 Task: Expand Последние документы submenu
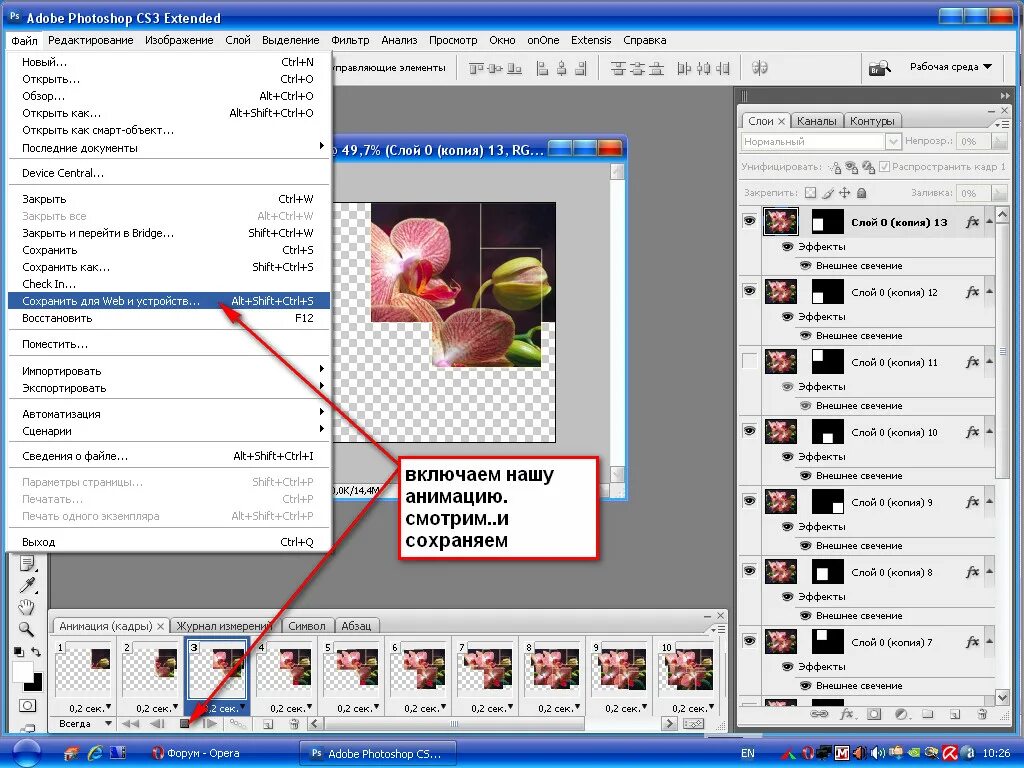[x=168, y=148]
